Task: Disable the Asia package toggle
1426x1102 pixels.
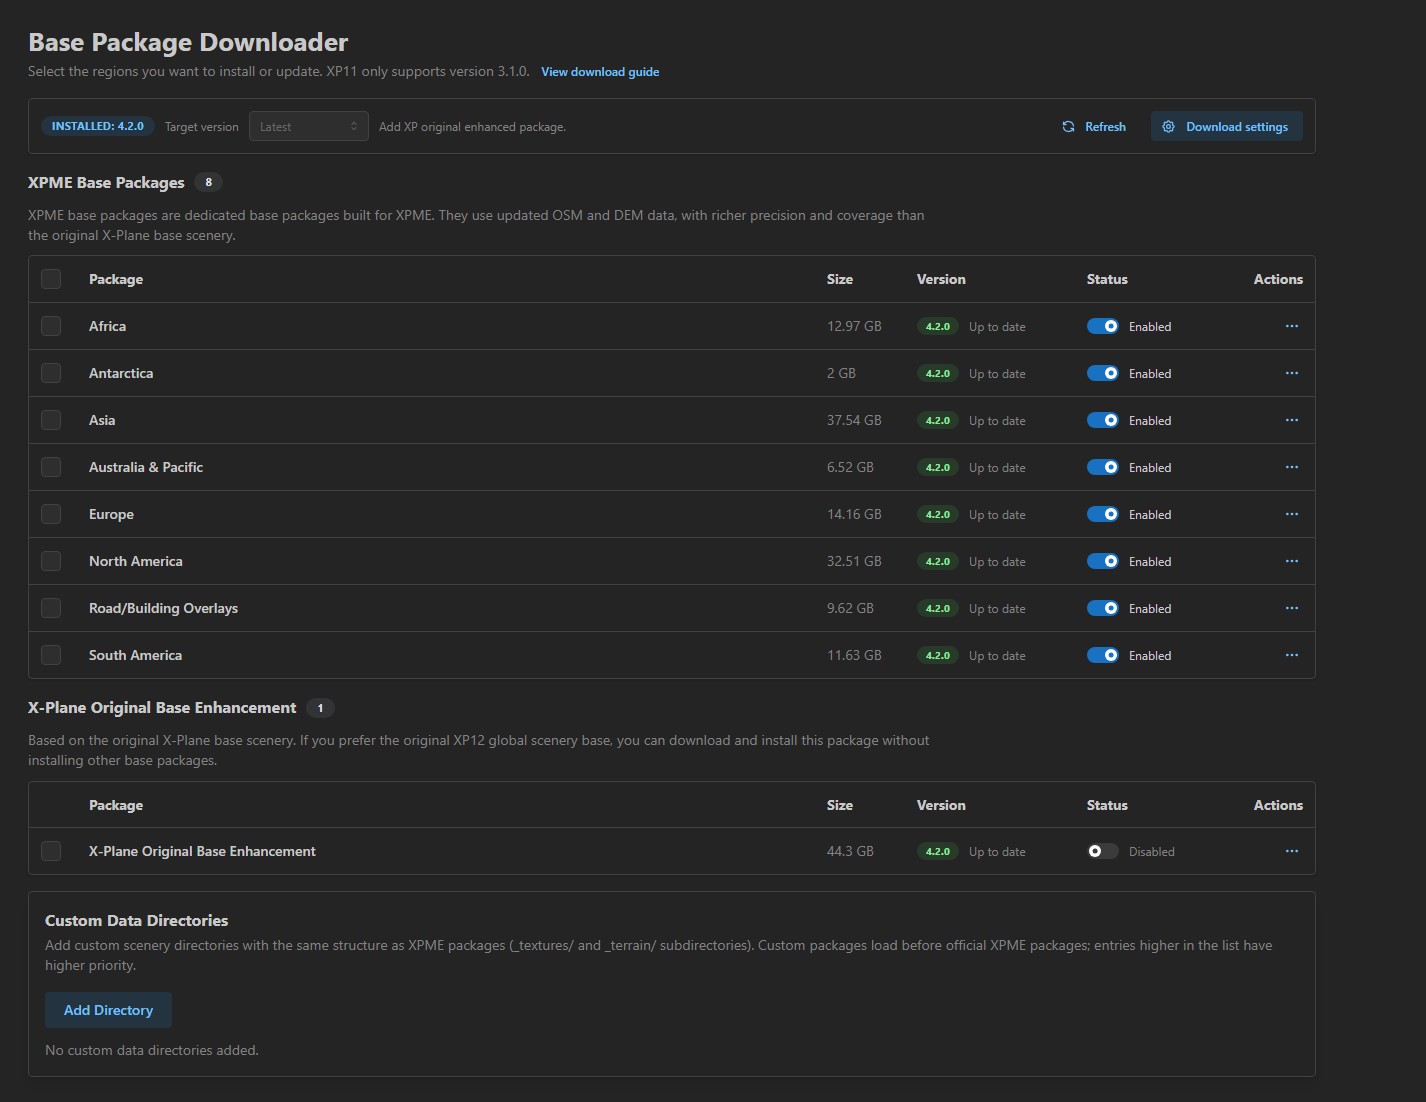Action: (1103, 420)
